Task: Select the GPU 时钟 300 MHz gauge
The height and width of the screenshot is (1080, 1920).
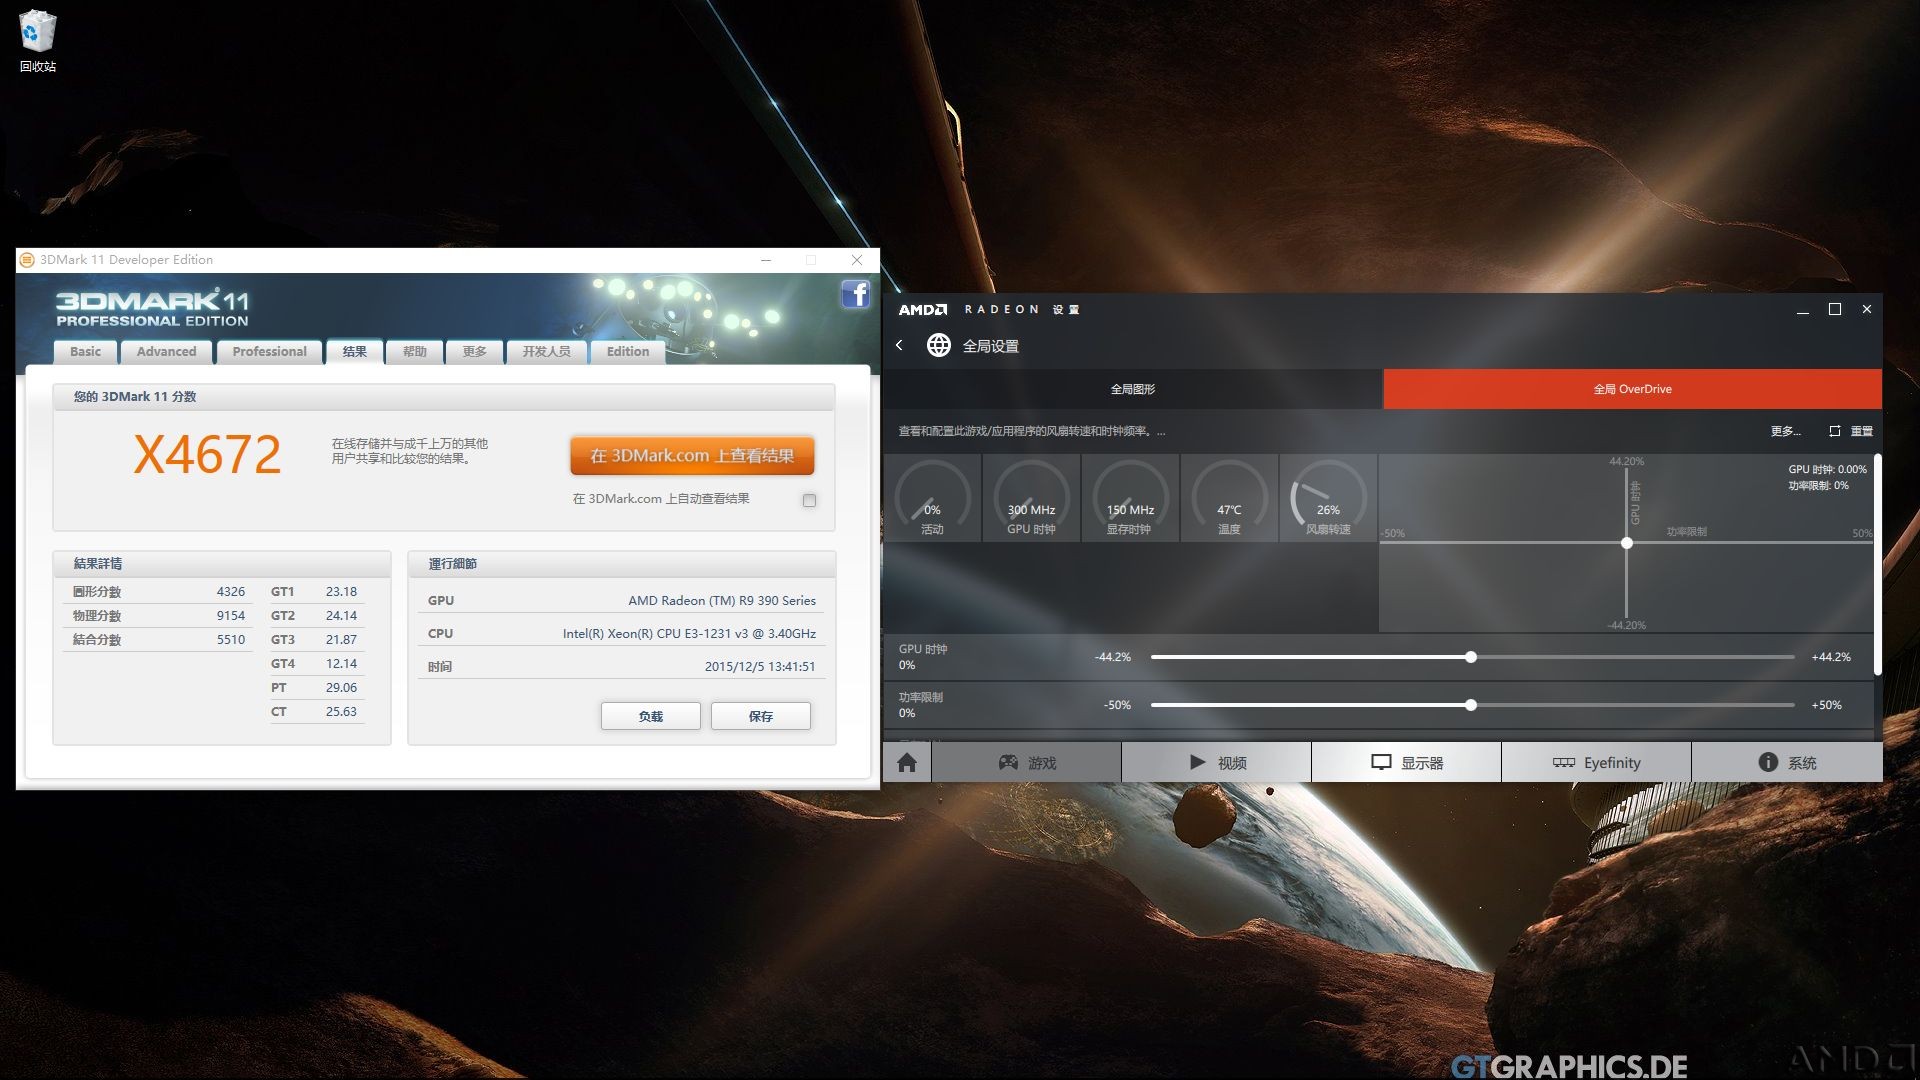Action: (1031, 498)
